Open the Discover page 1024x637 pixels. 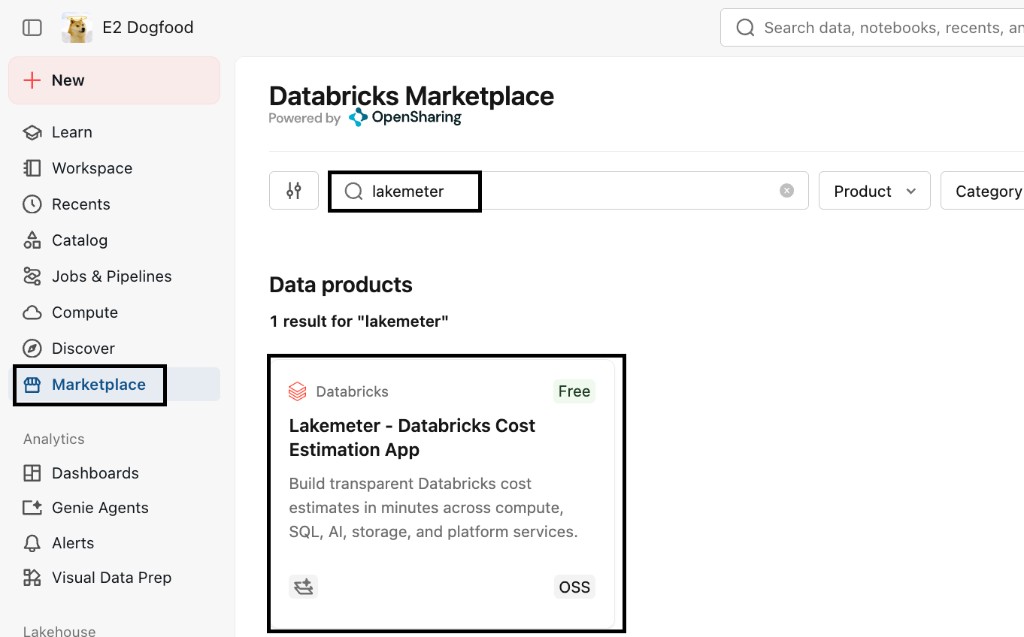(114, 348)
